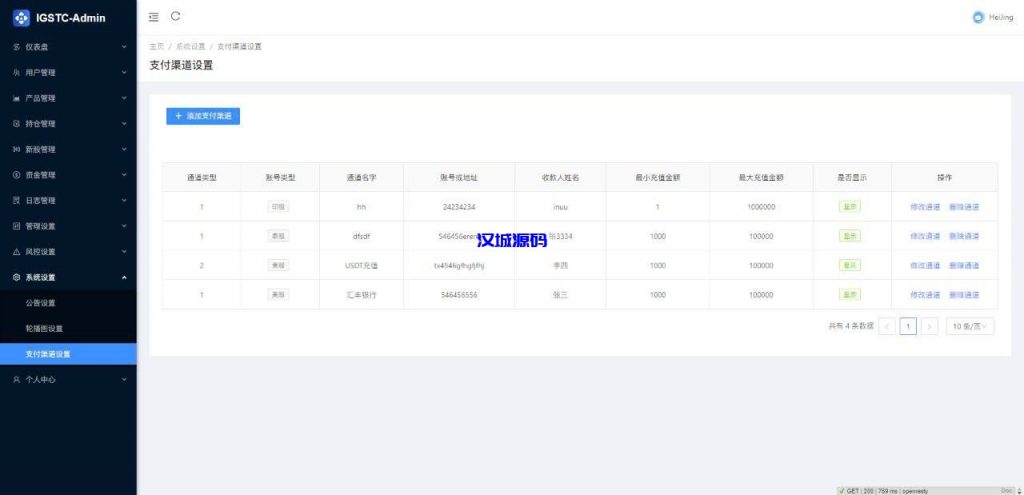
Task: Click the log icon beside 日志管理
Action: tap(16, 200)
